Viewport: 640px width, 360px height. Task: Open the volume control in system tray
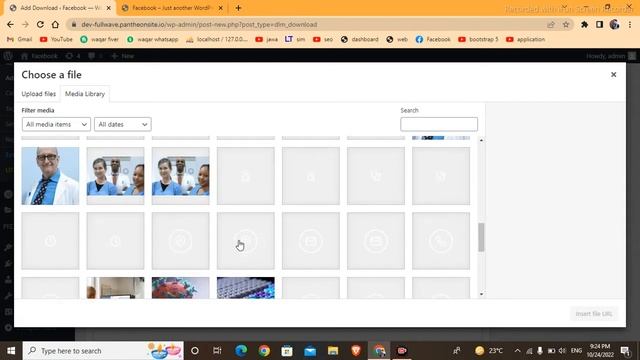pyautogui.click(x=562, y=351)
